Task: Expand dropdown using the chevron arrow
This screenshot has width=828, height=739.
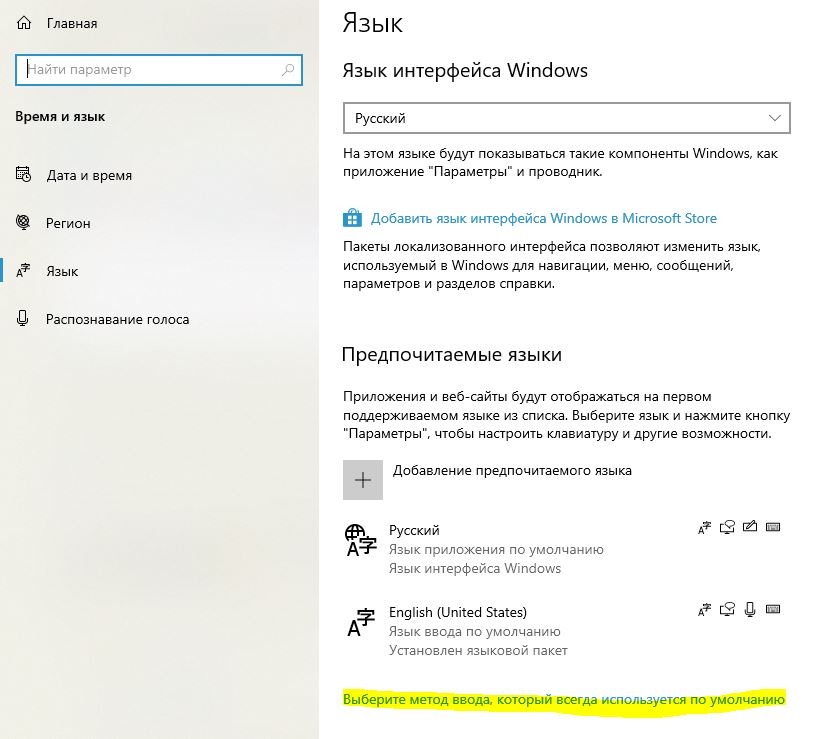Action: click(x=775, y=118)
